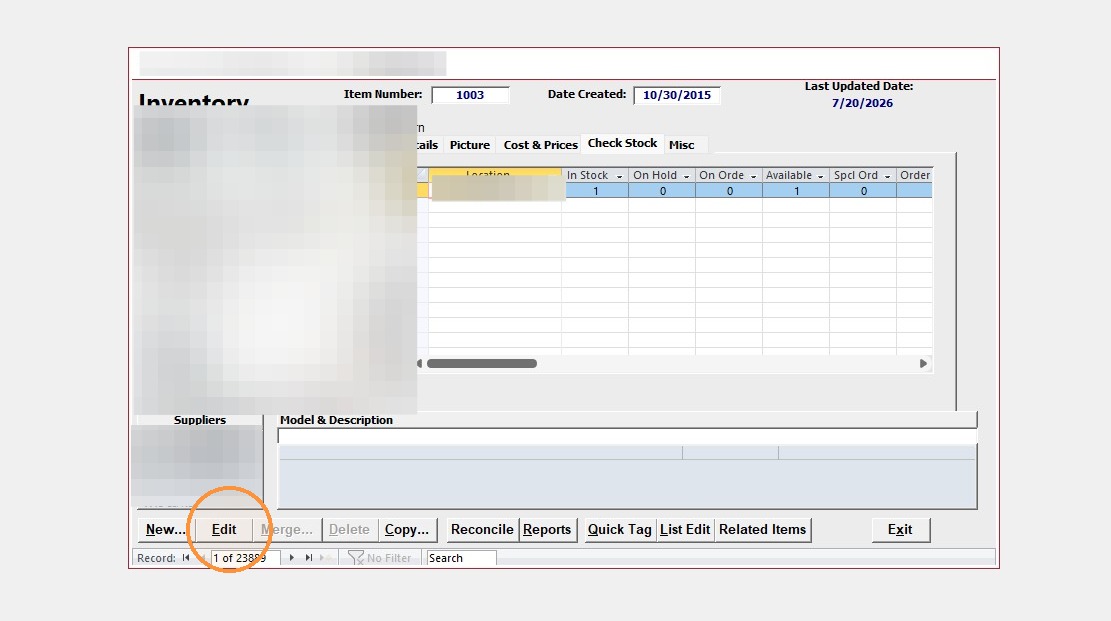
Task: Exit the Inventory form
Action: (900, 530)
